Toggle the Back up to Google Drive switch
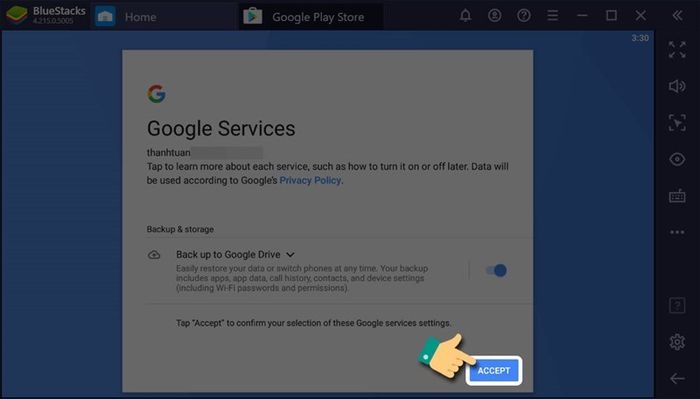The height and width of the screenshot is (399, 700). (496, 270)
